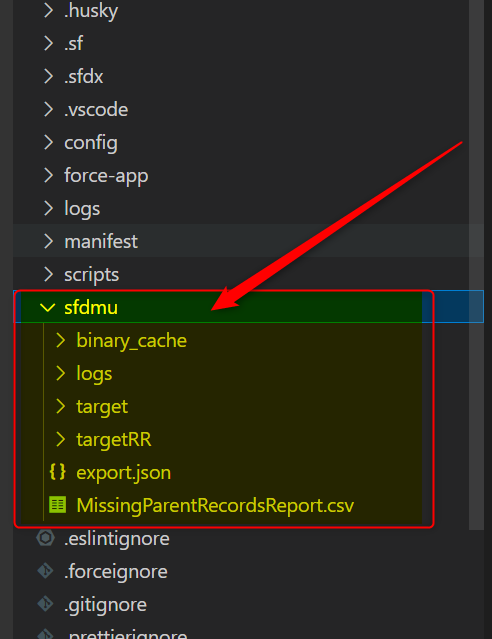Viewport: 492px width, 639px height.
Task: Select the manifest folder name
Action: (x=101, y=241)
